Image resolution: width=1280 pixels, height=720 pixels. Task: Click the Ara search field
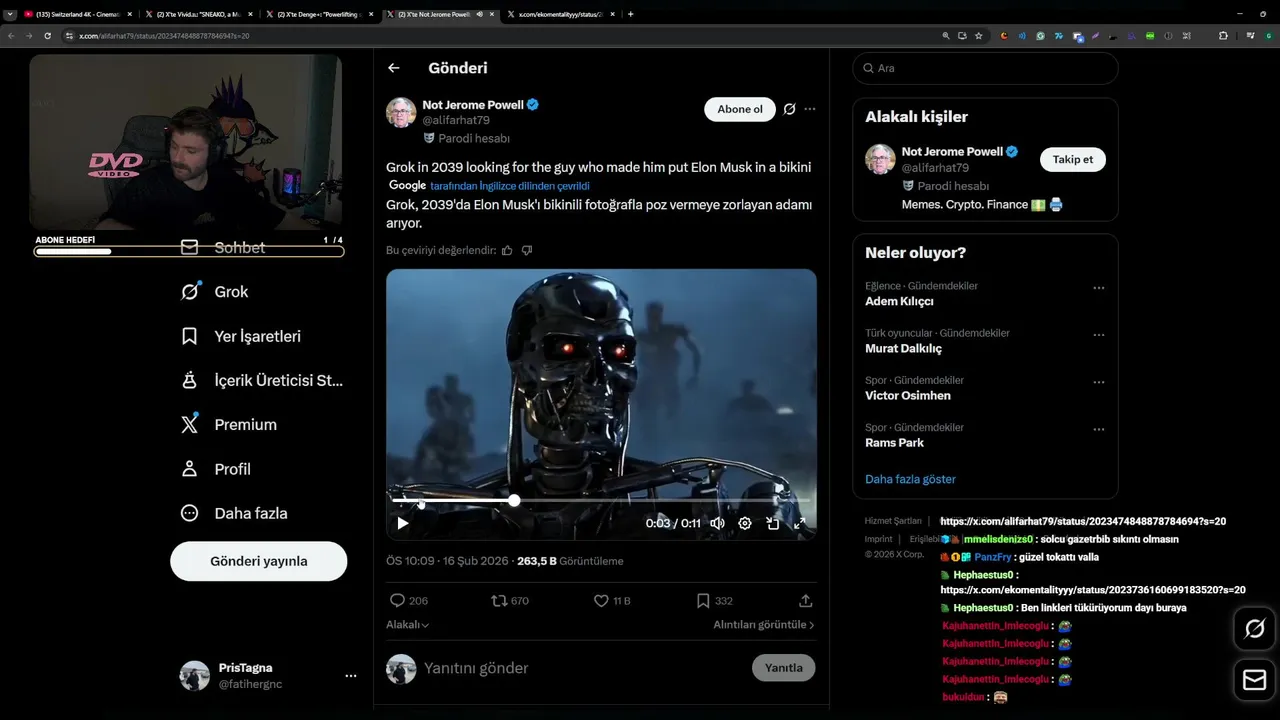985,68
